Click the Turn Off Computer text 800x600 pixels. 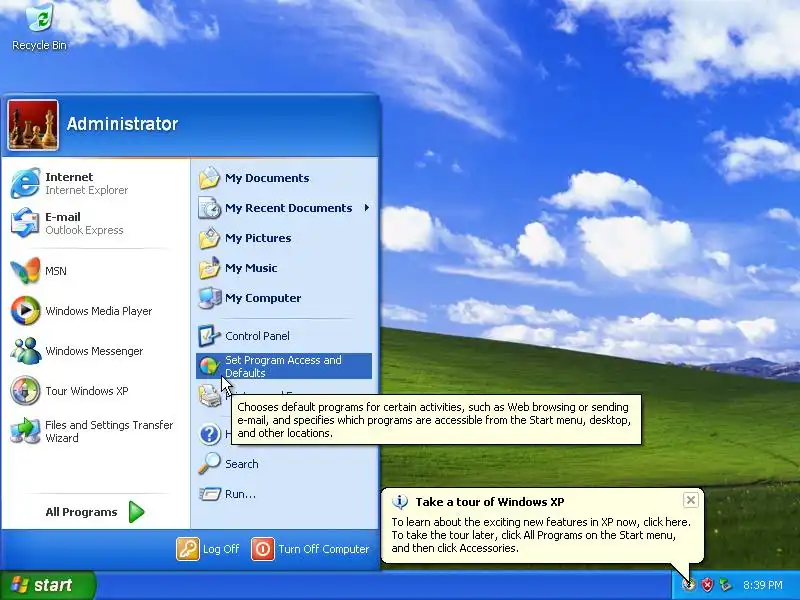click(323, 549)
